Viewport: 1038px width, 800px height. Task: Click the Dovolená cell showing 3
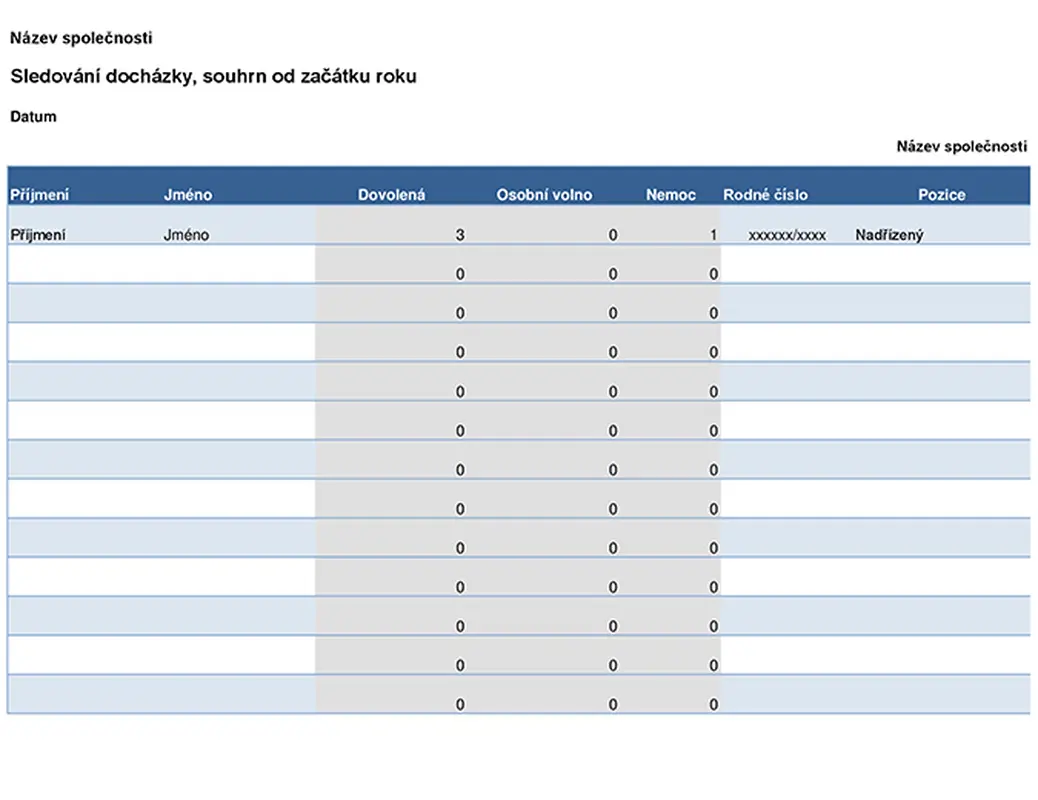(x=460, y=235)
